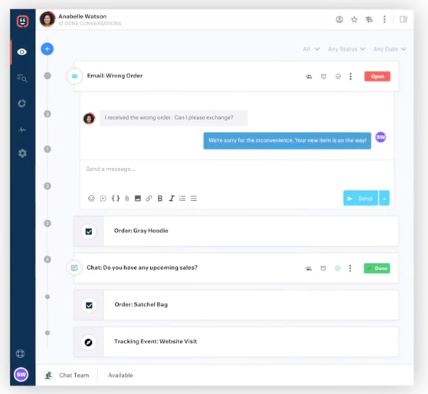
Task: Assign Wrong Order conversation to team
Action: [x=309, y=77]
